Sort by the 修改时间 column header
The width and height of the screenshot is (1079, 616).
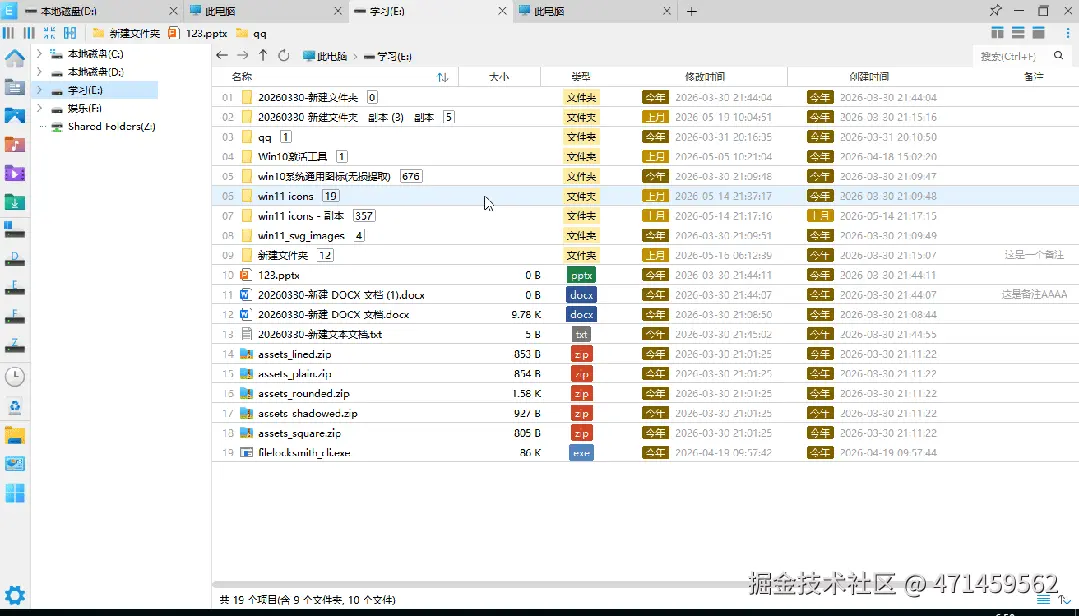coord(705,77)
